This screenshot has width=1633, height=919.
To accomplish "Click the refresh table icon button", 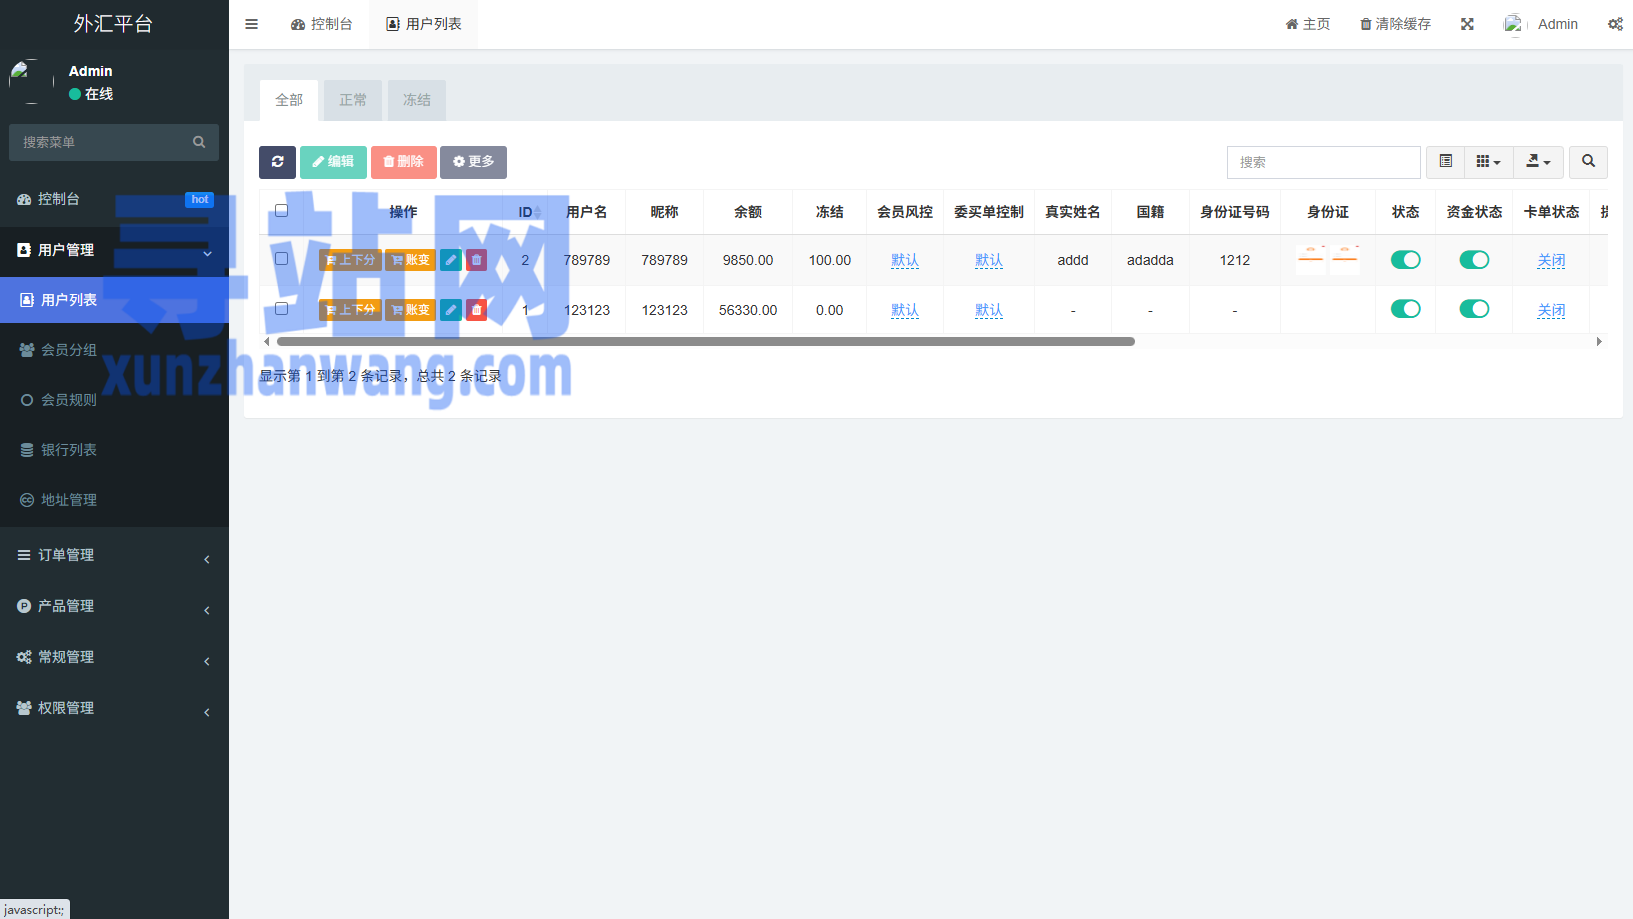I will (277, 162).
